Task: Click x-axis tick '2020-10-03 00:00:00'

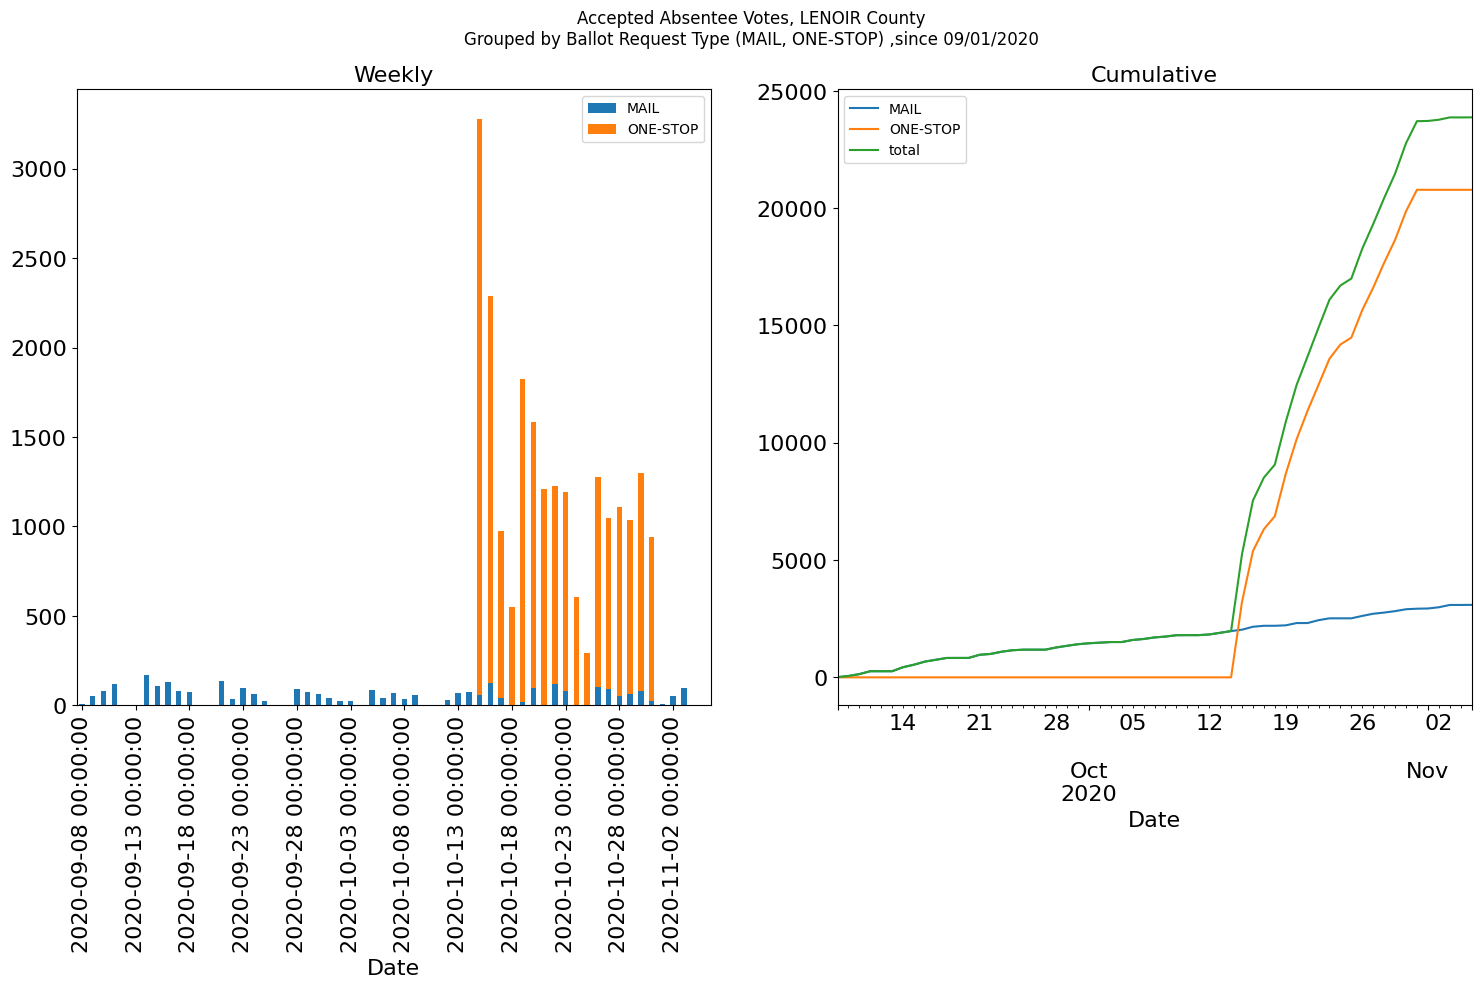Action: (x=350, y=833)
